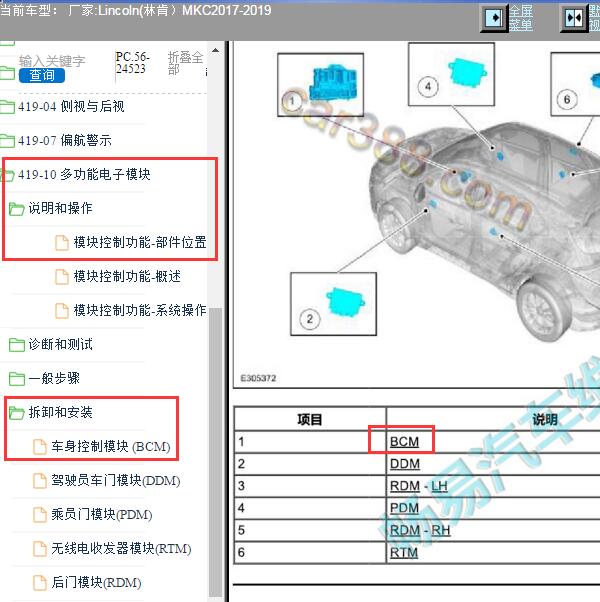Click document icon beside 后门模块(RDM)
Image resolution: width=600 pixels, height=602 pixels.
[40, 583]
